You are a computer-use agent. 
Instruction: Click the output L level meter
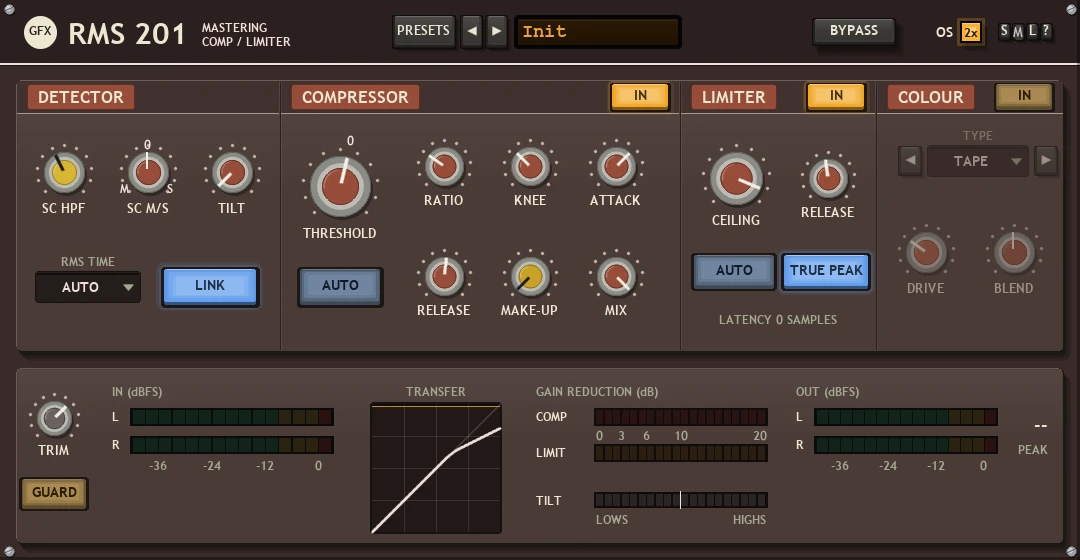[906, 417]
